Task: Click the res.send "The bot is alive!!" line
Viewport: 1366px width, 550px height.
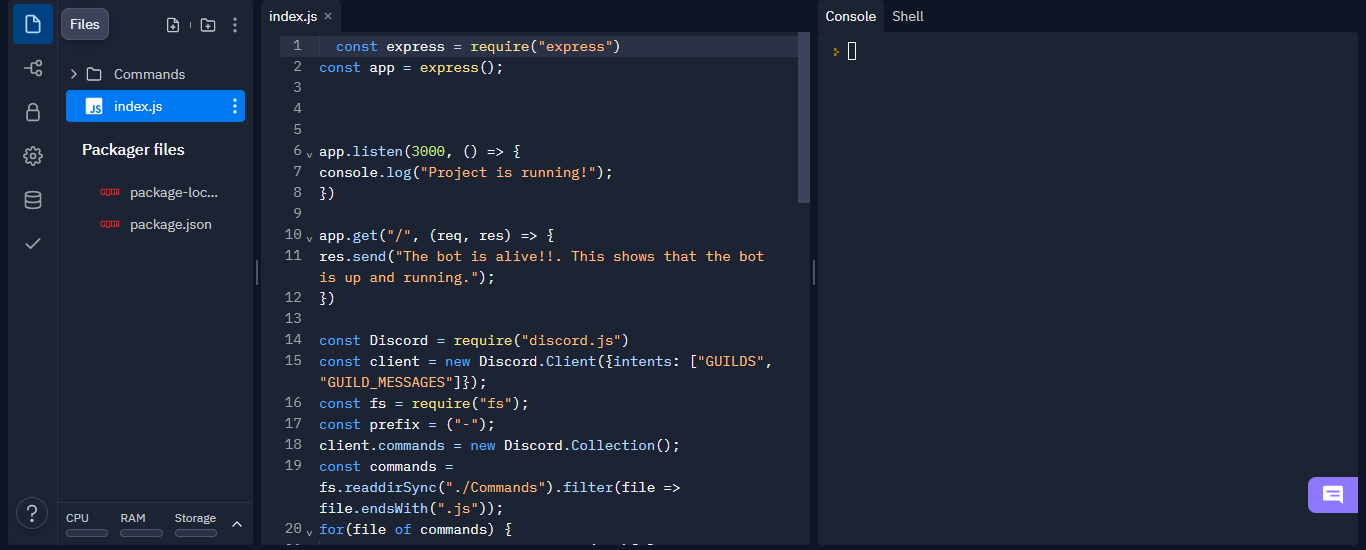Action: (x=542, y=267)
